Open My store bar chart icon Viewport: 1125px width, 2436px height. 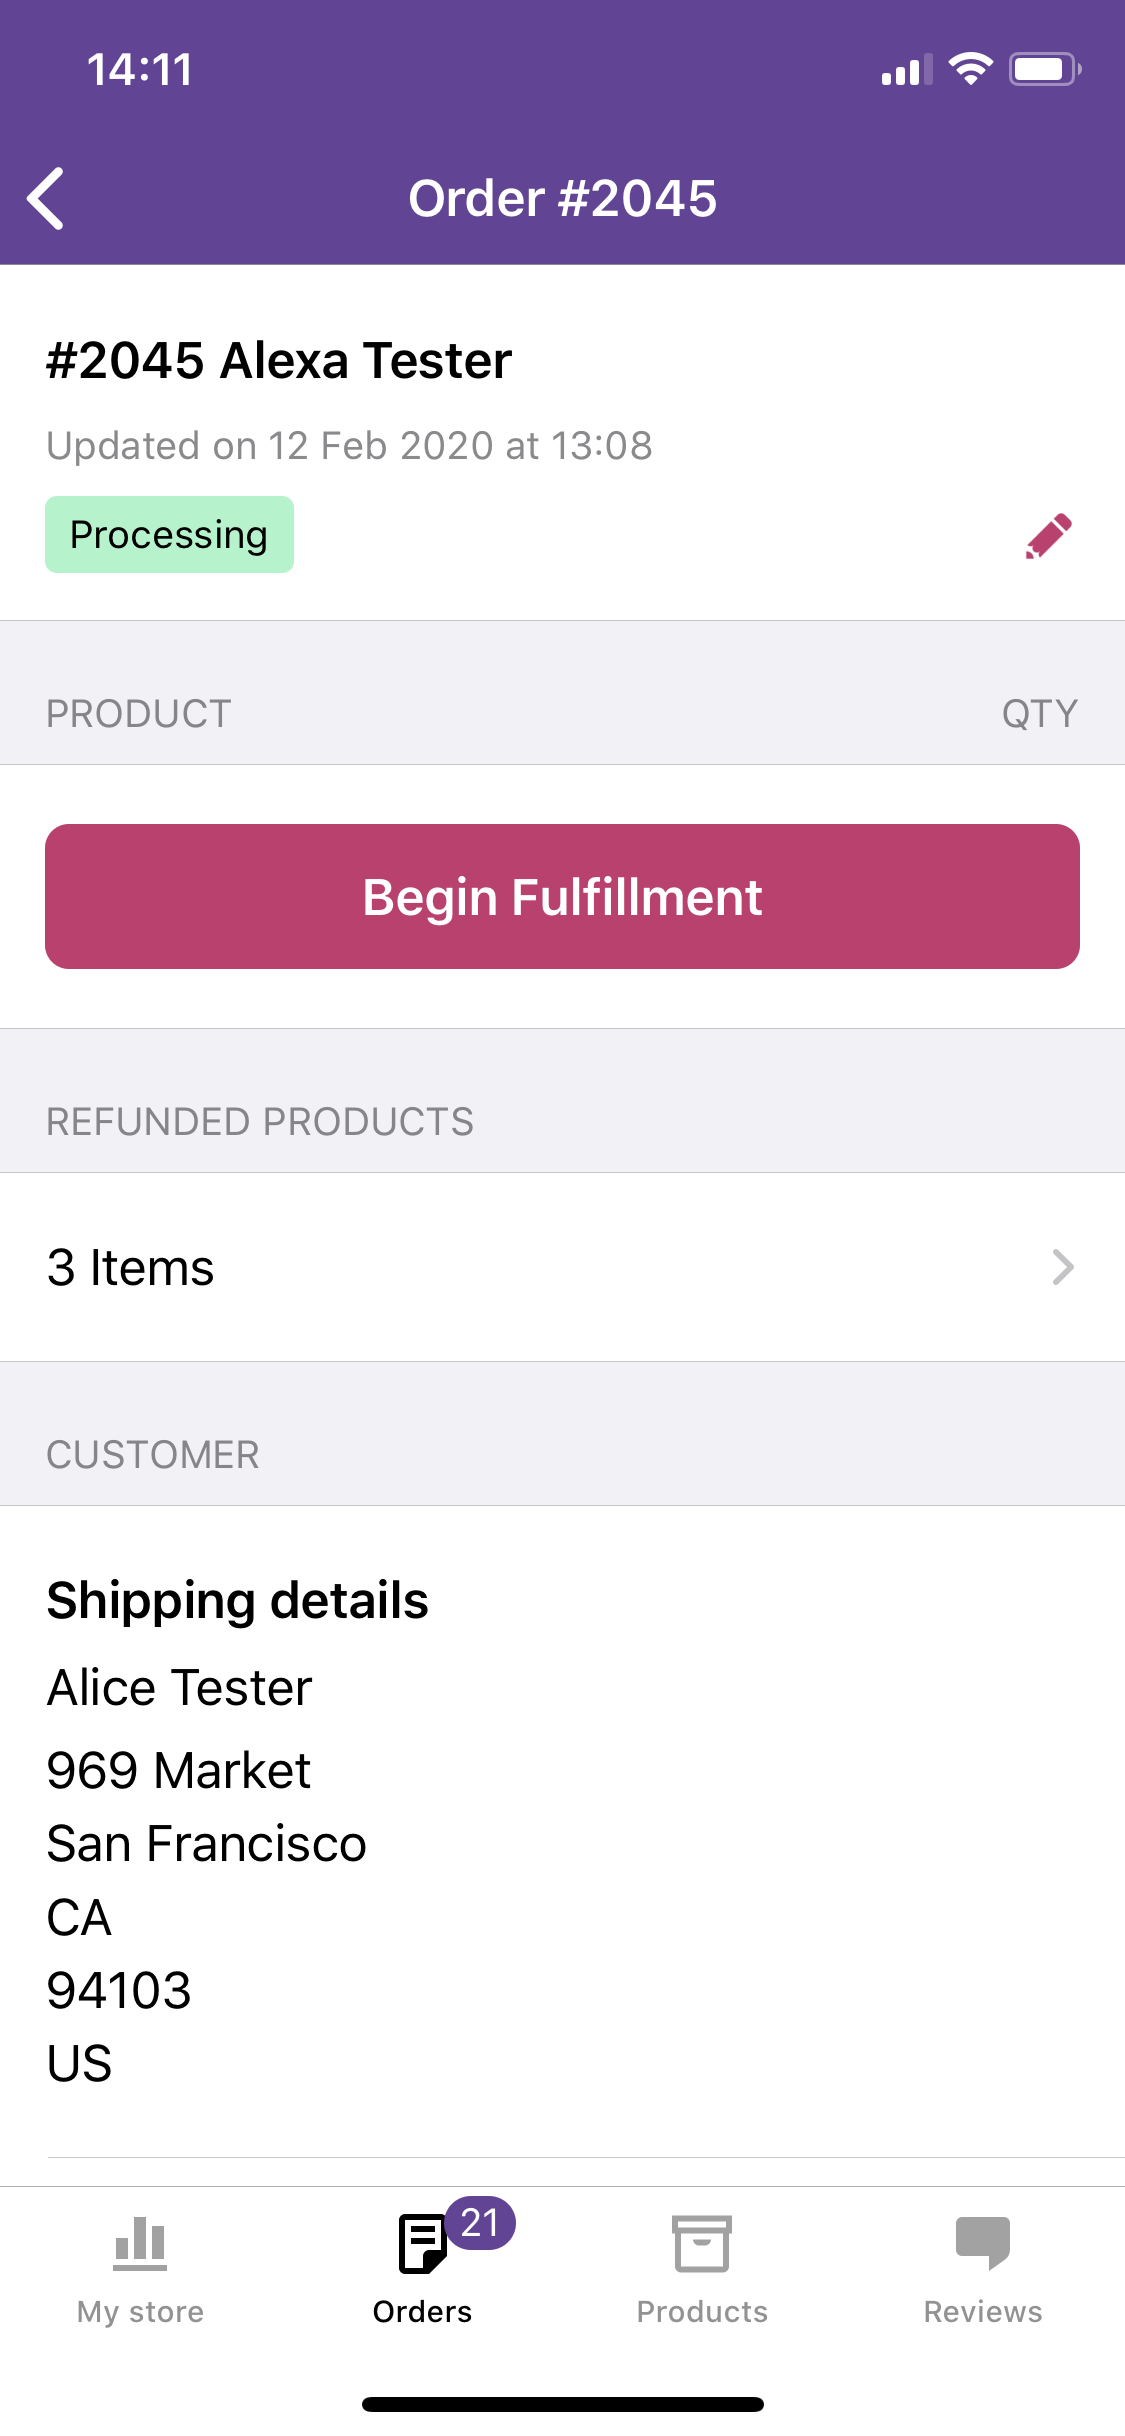140,2243
